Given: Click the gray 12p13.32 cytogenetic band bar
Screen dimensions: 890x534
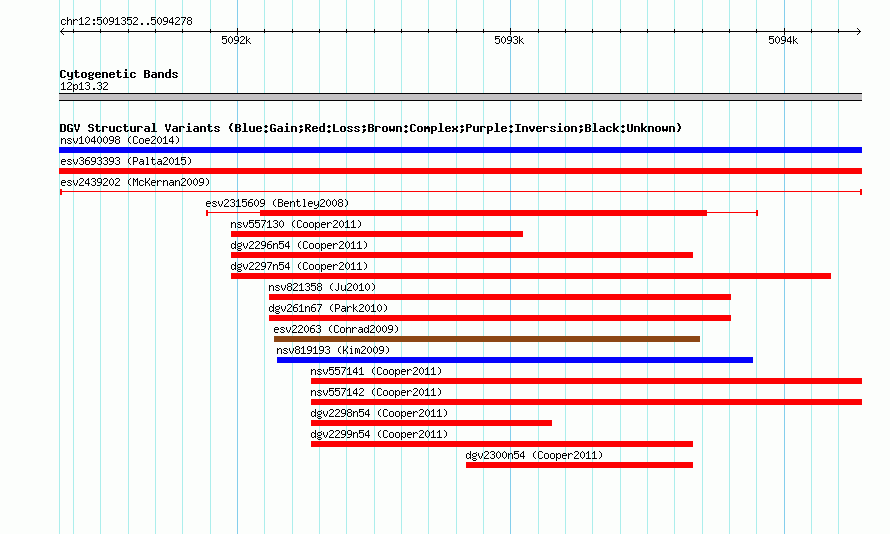Looking at the screenshot, I should [x=460, y=98].
